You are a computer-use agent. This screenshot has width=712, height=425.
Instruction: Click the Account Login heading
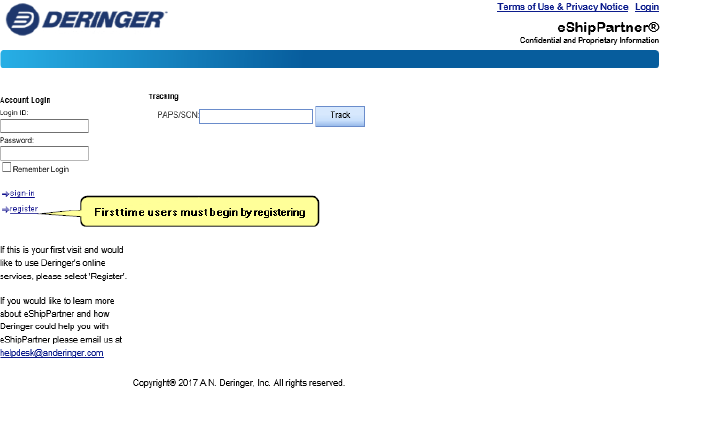pos(25,100)
